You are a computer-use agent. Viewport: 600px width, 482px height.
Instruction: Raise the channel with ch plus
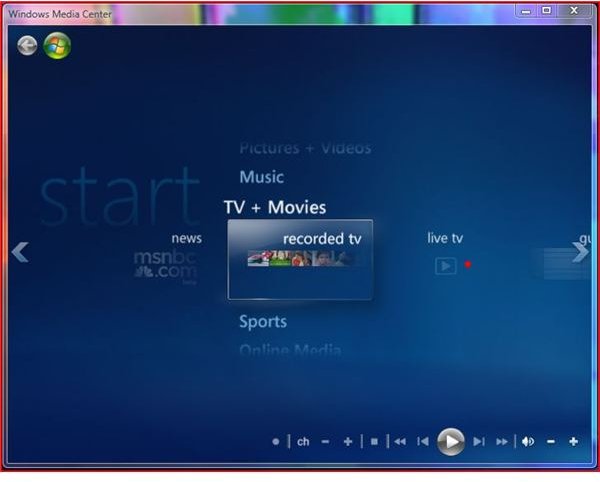(x=348, y=442)
